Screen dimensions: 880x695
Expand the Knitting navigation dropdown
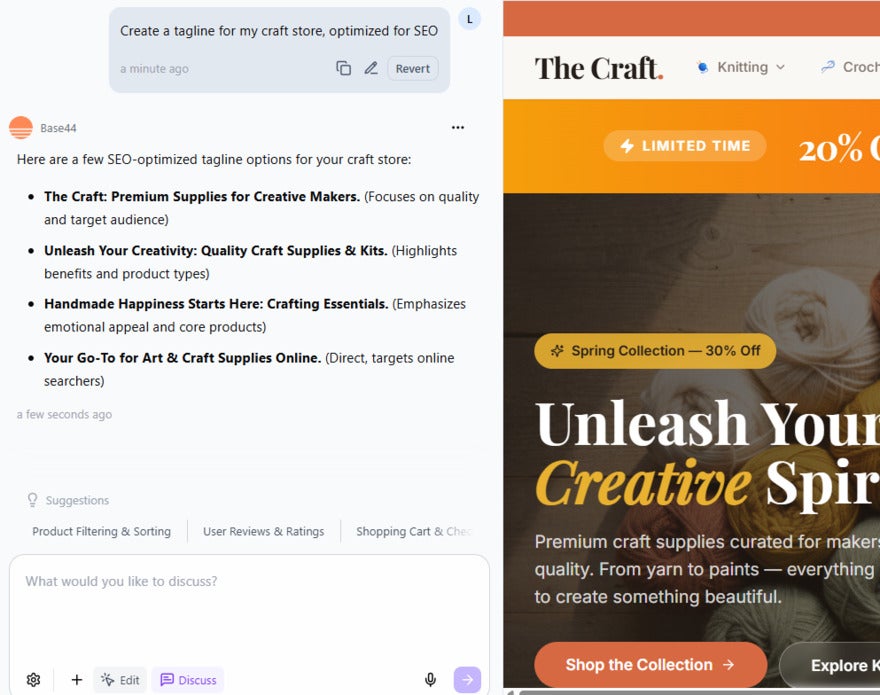[x=741, y=67]
